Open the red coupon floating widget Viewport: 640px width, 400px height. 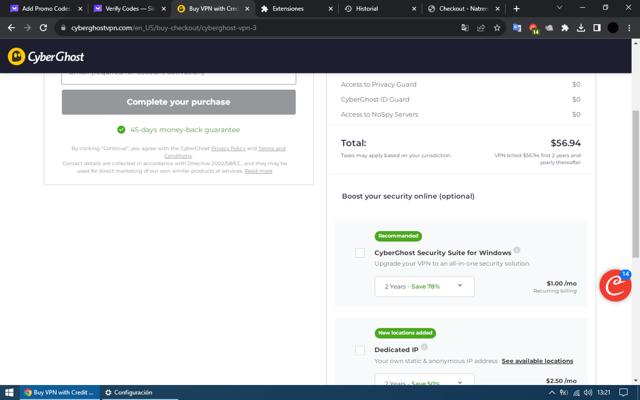pyautogui.click(x=615, y=285)
